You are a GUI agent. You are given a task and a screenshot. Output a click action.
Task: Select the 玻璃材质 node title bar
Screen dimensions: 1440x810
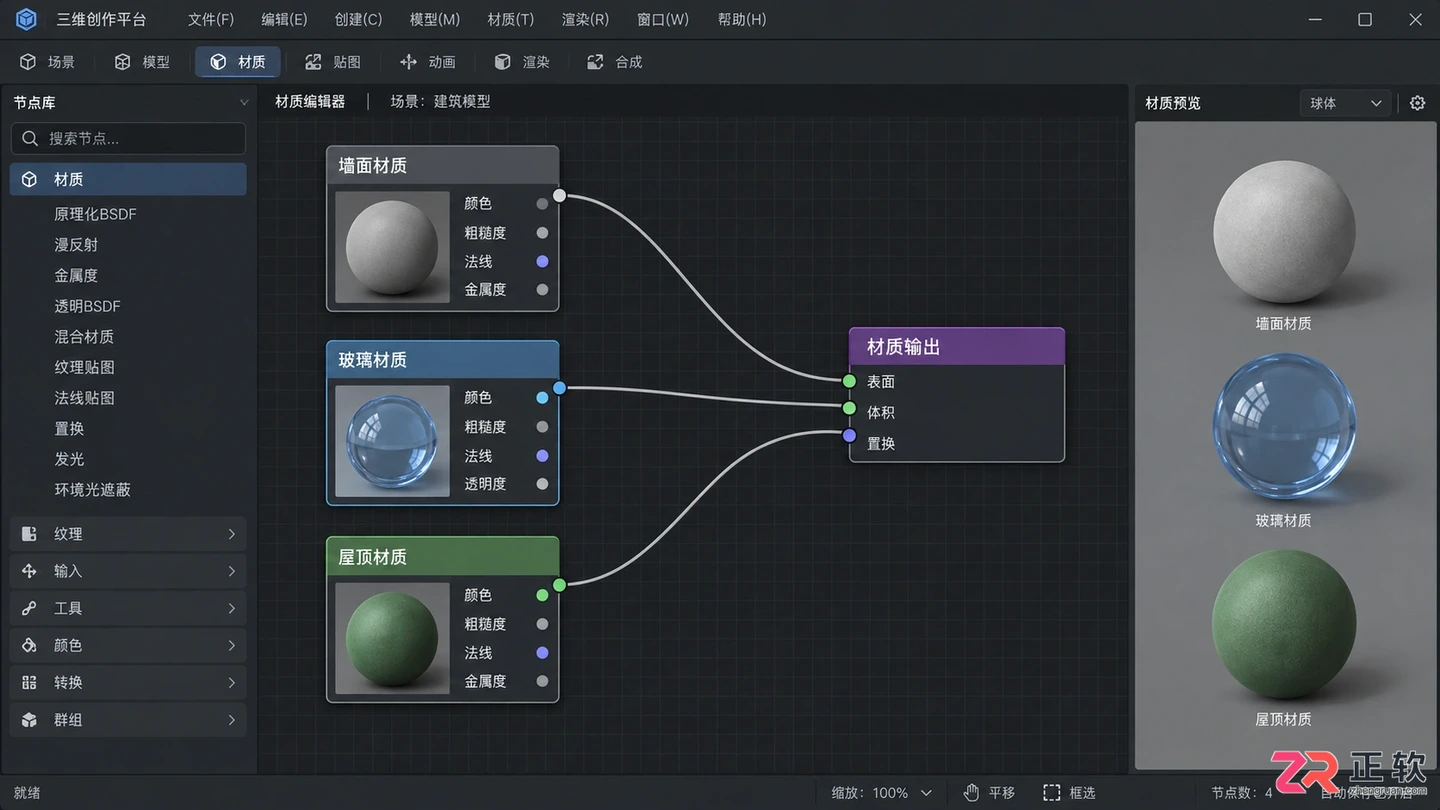coord(442,360)
